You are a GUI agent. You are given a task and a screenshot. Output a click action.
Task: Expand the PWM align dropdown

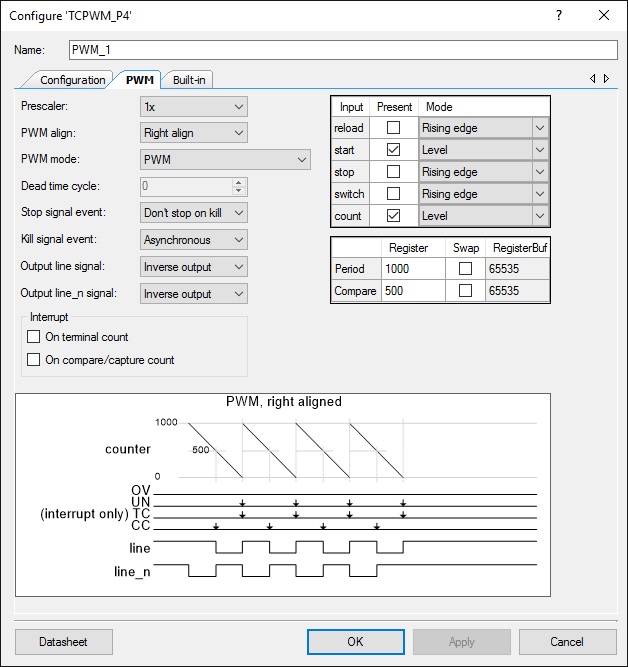[x=193, y=133]
